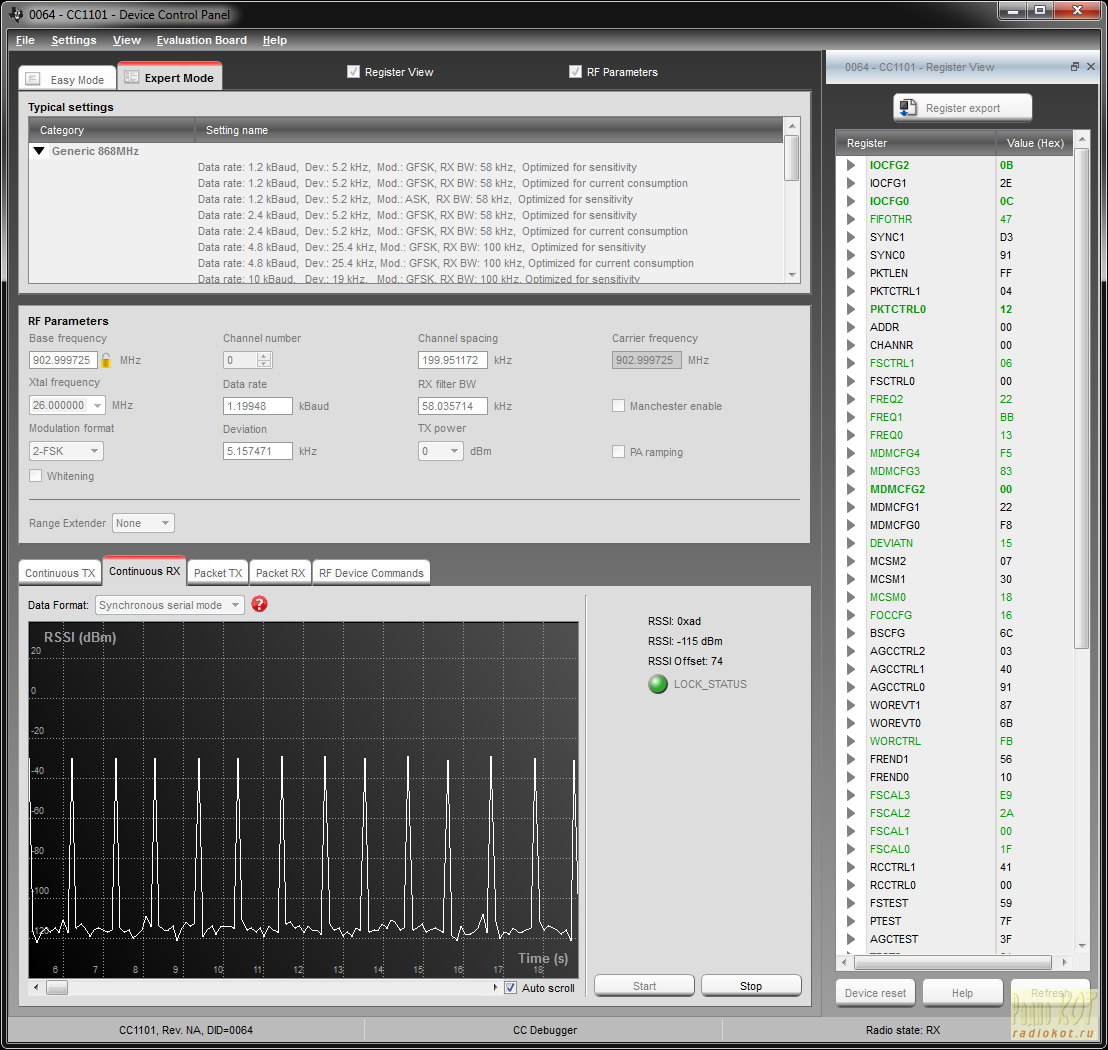Open the Modulation format dropdown

click(94, 451)
